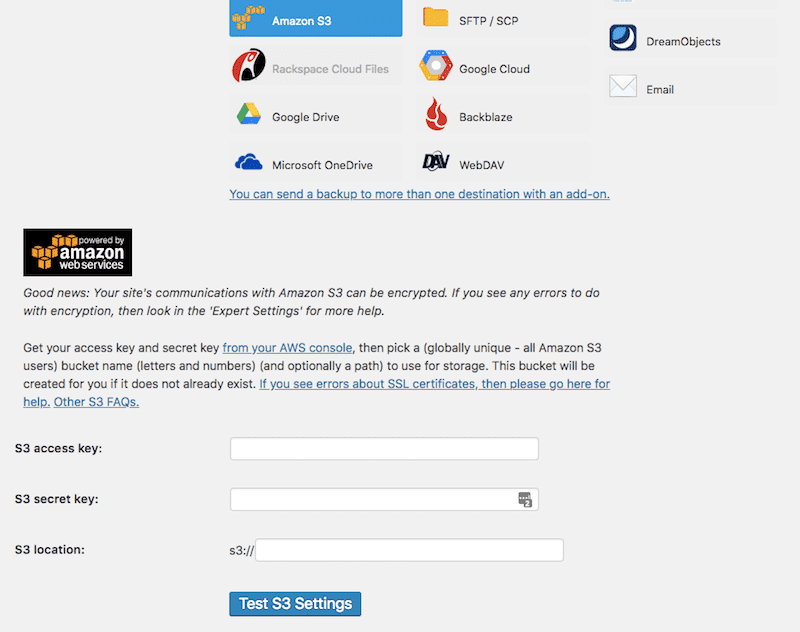The height and width of the screenshot is (632, 800).
Task: Click the Email envelope icon
Action: click(x=623, y=86)
